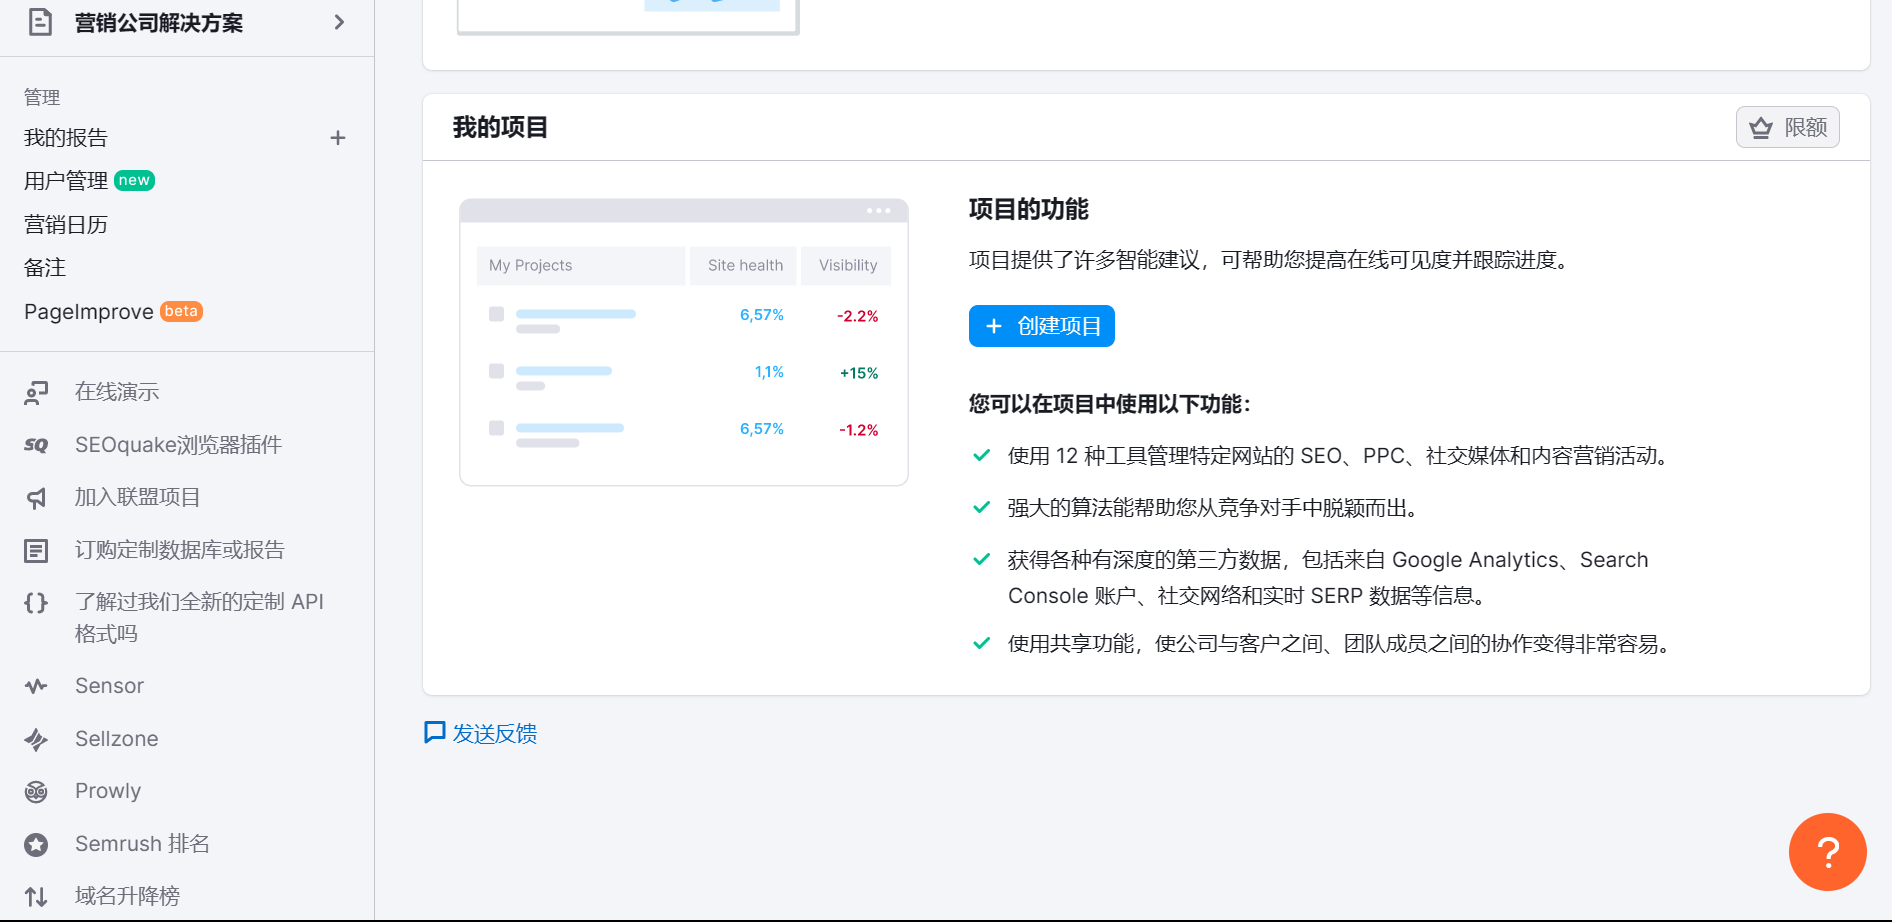The width and height of the screenshot is (1892, 922).
Task: Click the API curly braces icon
Action: point(36,602)
